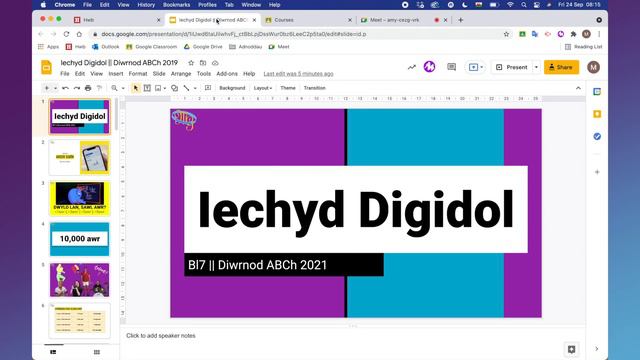Open the Format menu

(138, 74)
